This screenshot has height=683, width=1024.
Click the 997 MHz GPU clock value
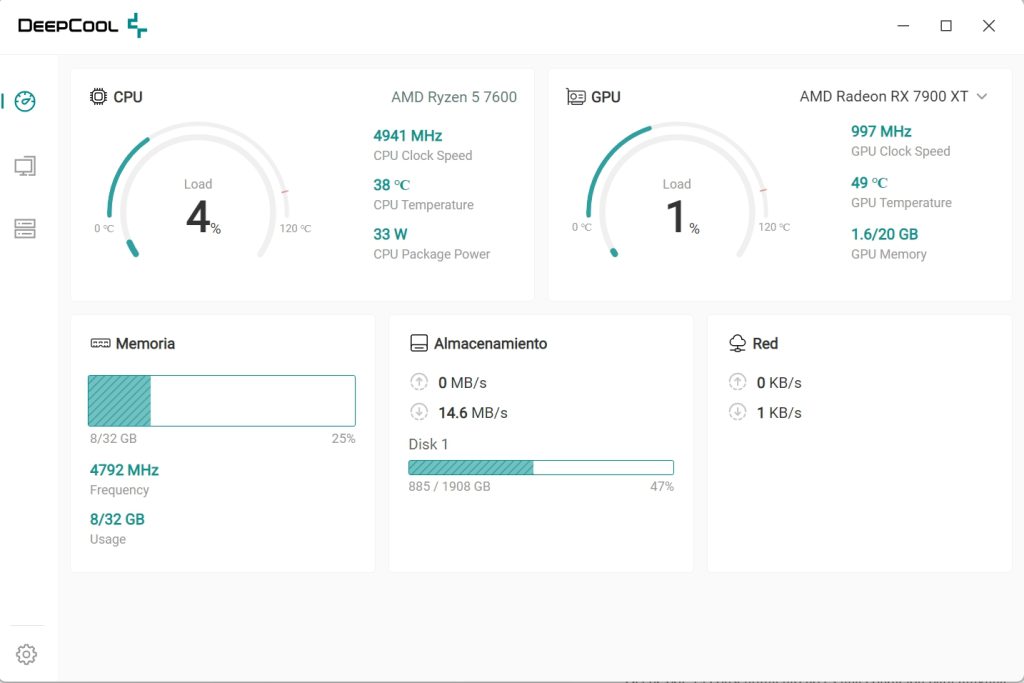coord(881,131)
